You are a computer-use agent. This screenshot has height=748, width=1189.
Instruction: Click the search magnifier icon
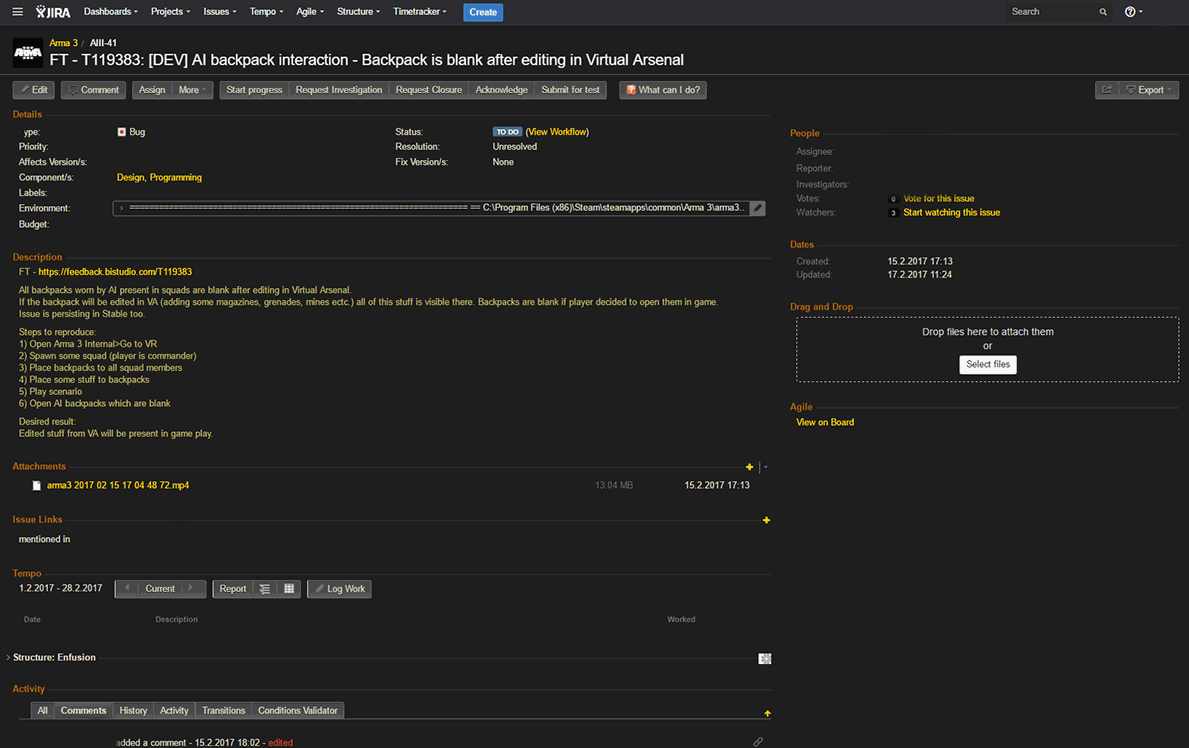click(1103, 11)
